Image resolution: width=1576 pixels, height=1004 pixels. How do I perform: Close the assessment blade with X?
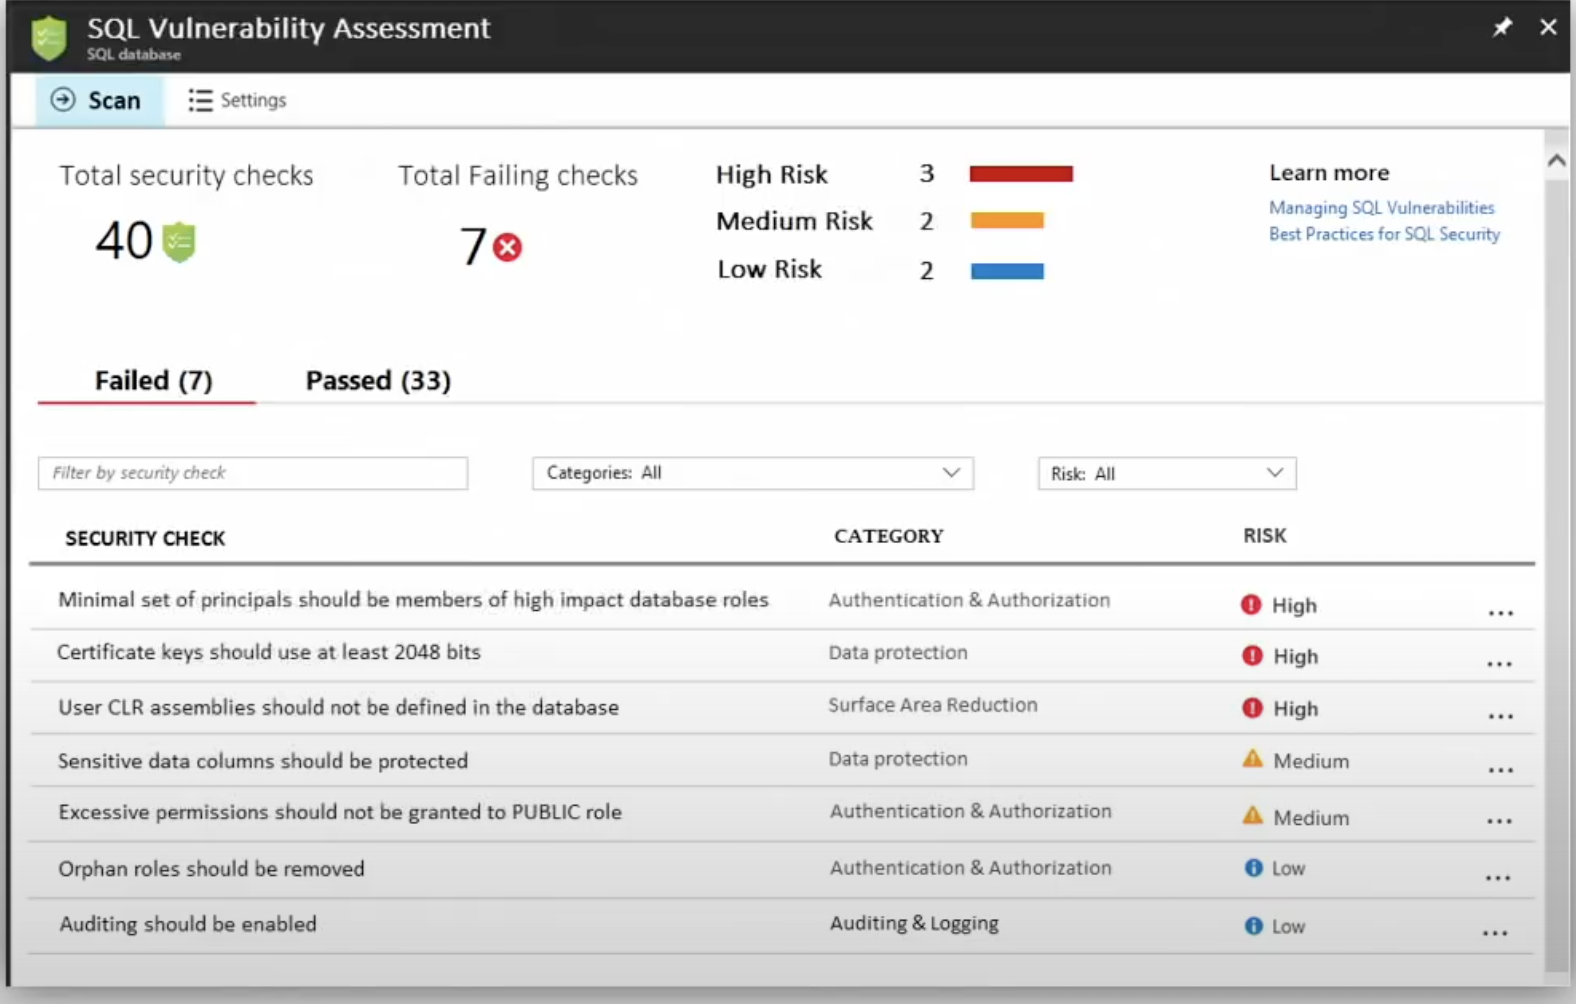coord(1548,27)
